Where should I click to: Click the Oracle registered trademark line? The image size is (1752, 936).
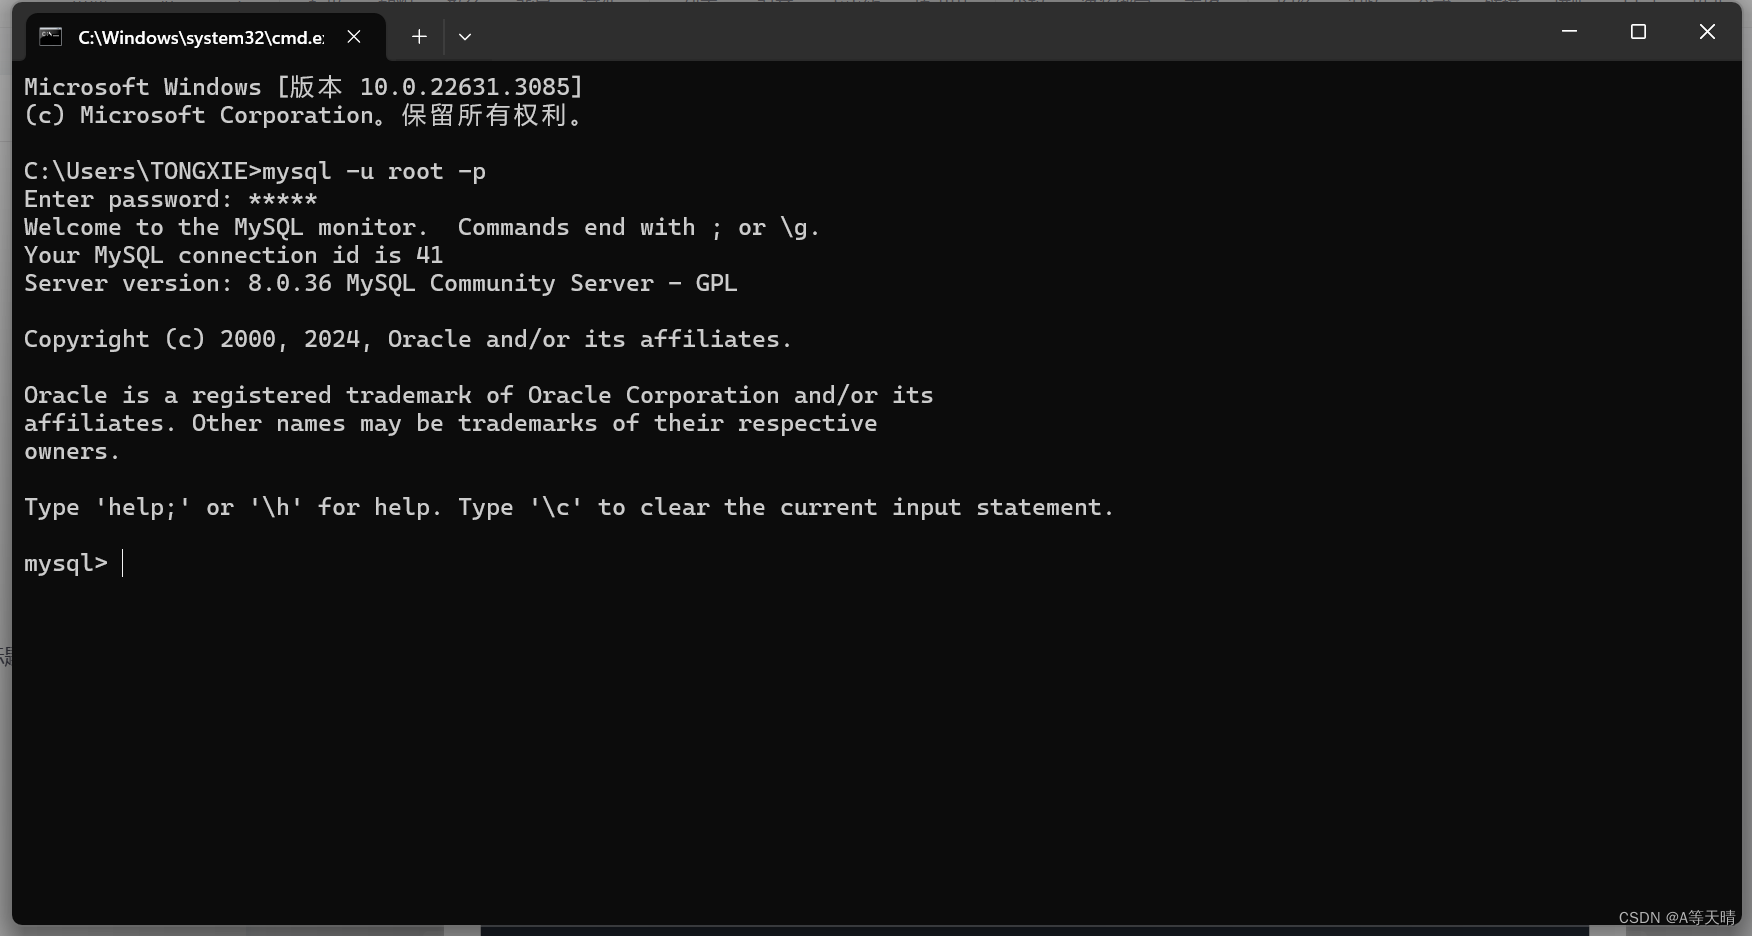[478, 395]
